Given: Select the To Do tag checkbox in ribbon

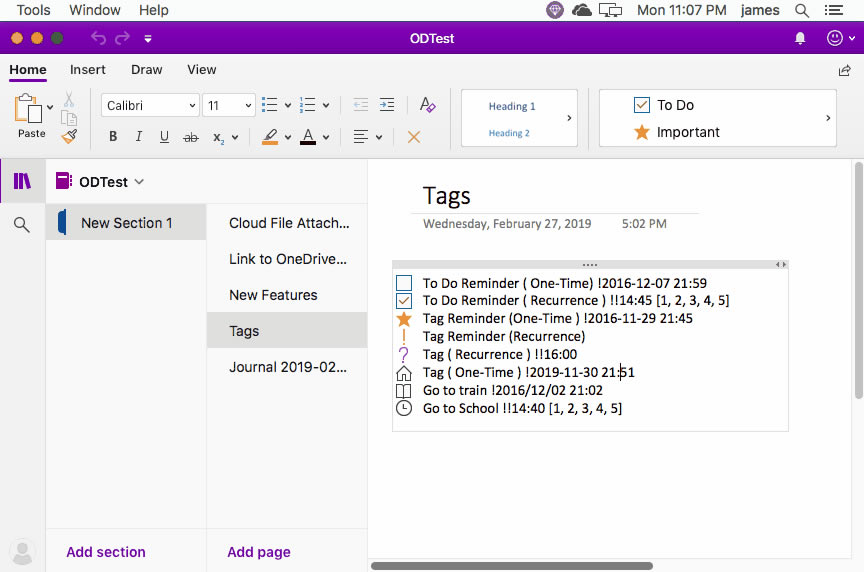Looking at the screenshot, I should 642,105.
